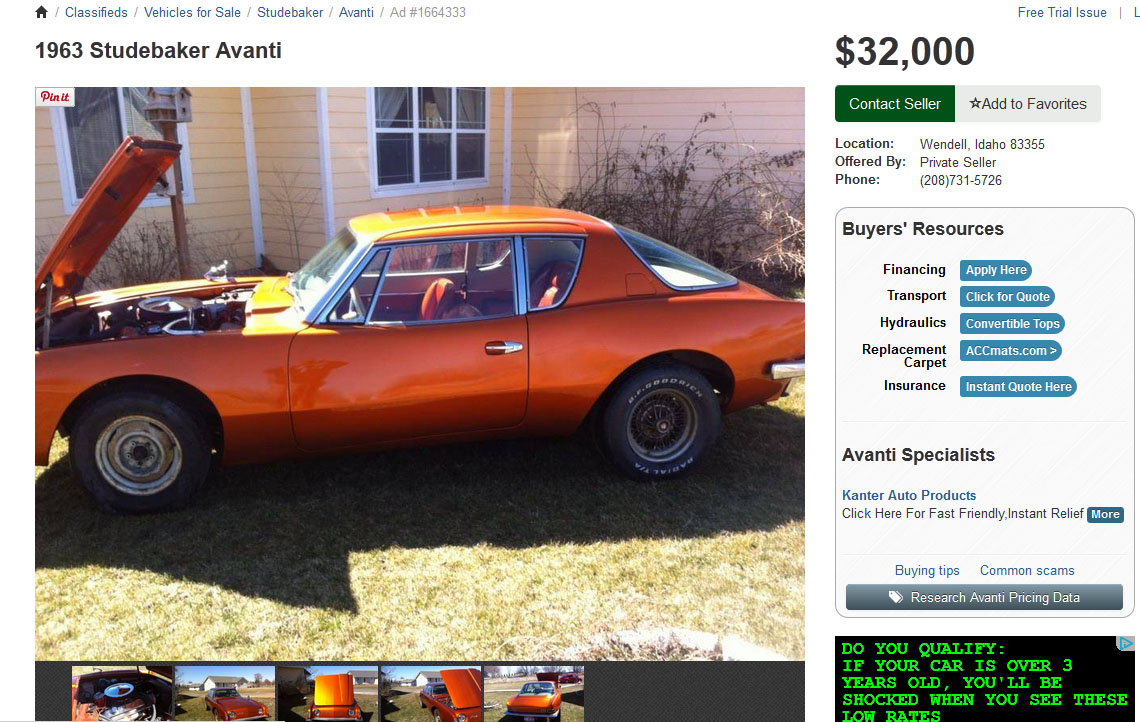Image resolution: width=1140 pixels, height=722 pixels.
Task: Click the Free Trial Issue link
Action: [1061, 12]
